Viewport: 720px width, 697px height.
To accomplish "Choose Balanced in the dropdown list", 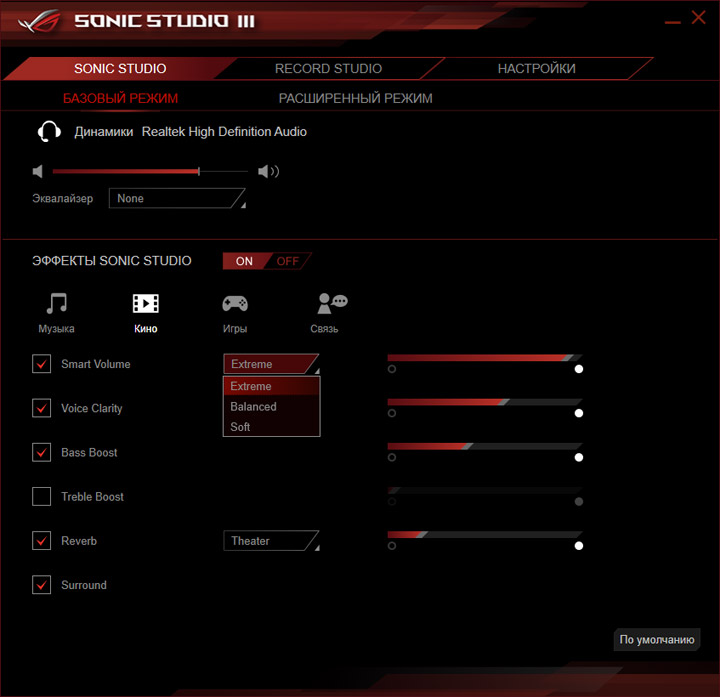I will (271, 406).
